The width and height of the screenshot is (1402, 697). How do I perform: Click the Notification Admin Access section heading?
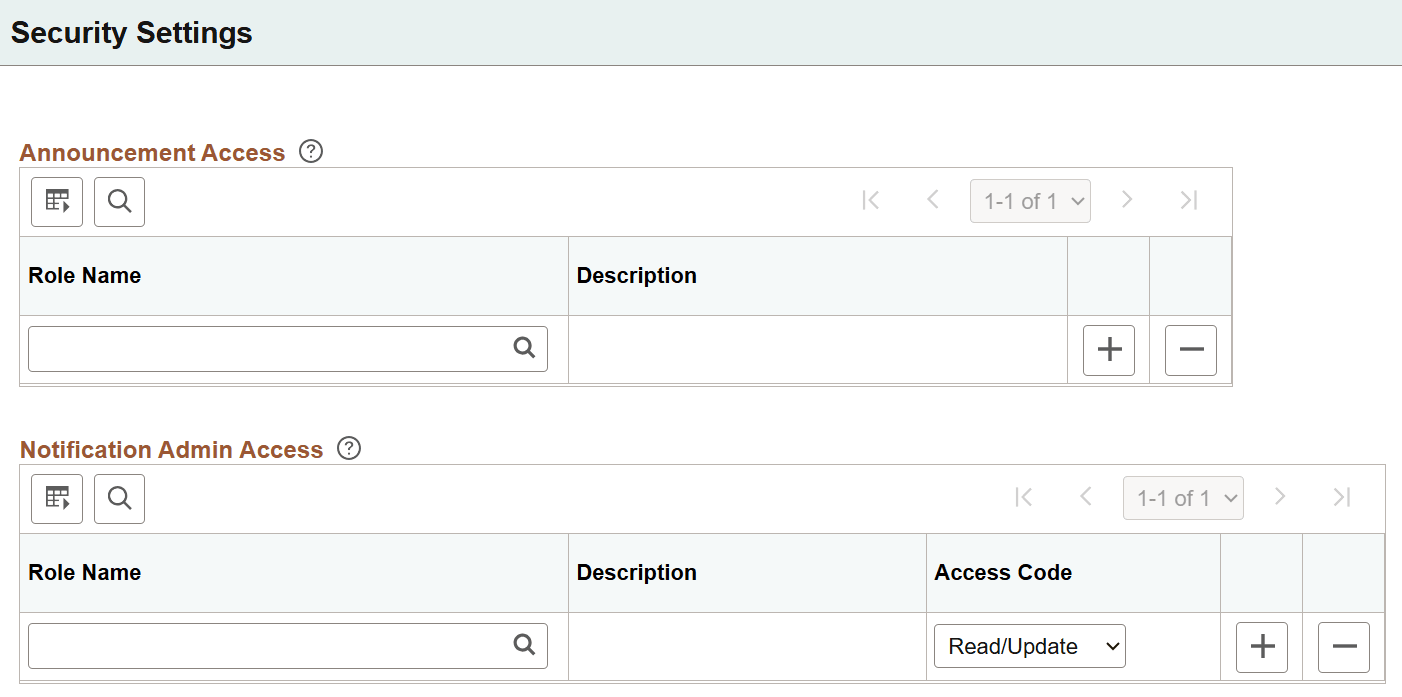[x=171, y=449]
